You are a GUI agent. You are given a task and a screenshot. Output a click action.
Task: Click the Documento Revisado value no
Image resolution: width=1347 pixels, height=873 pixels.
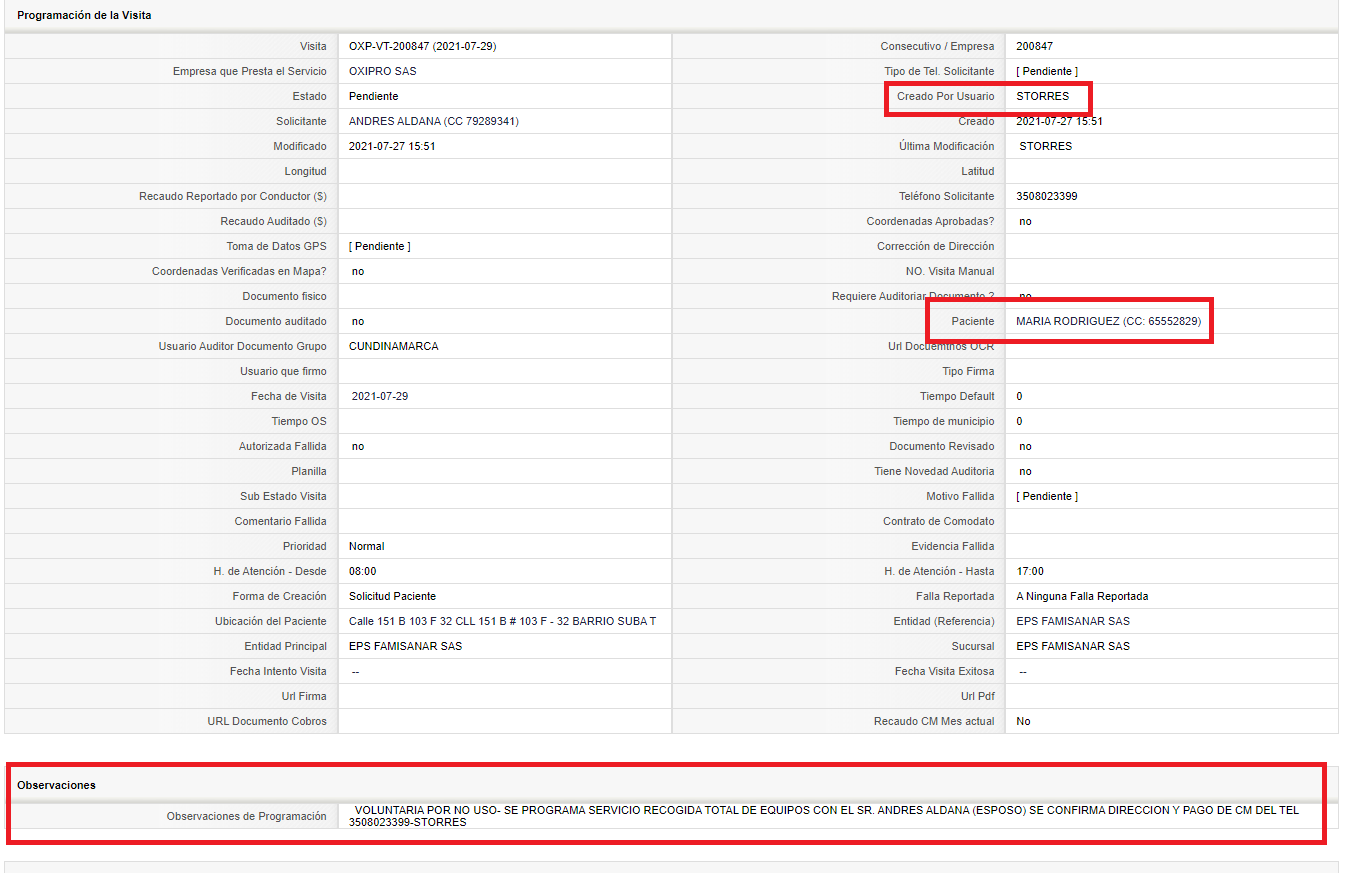pos(1026,446)
